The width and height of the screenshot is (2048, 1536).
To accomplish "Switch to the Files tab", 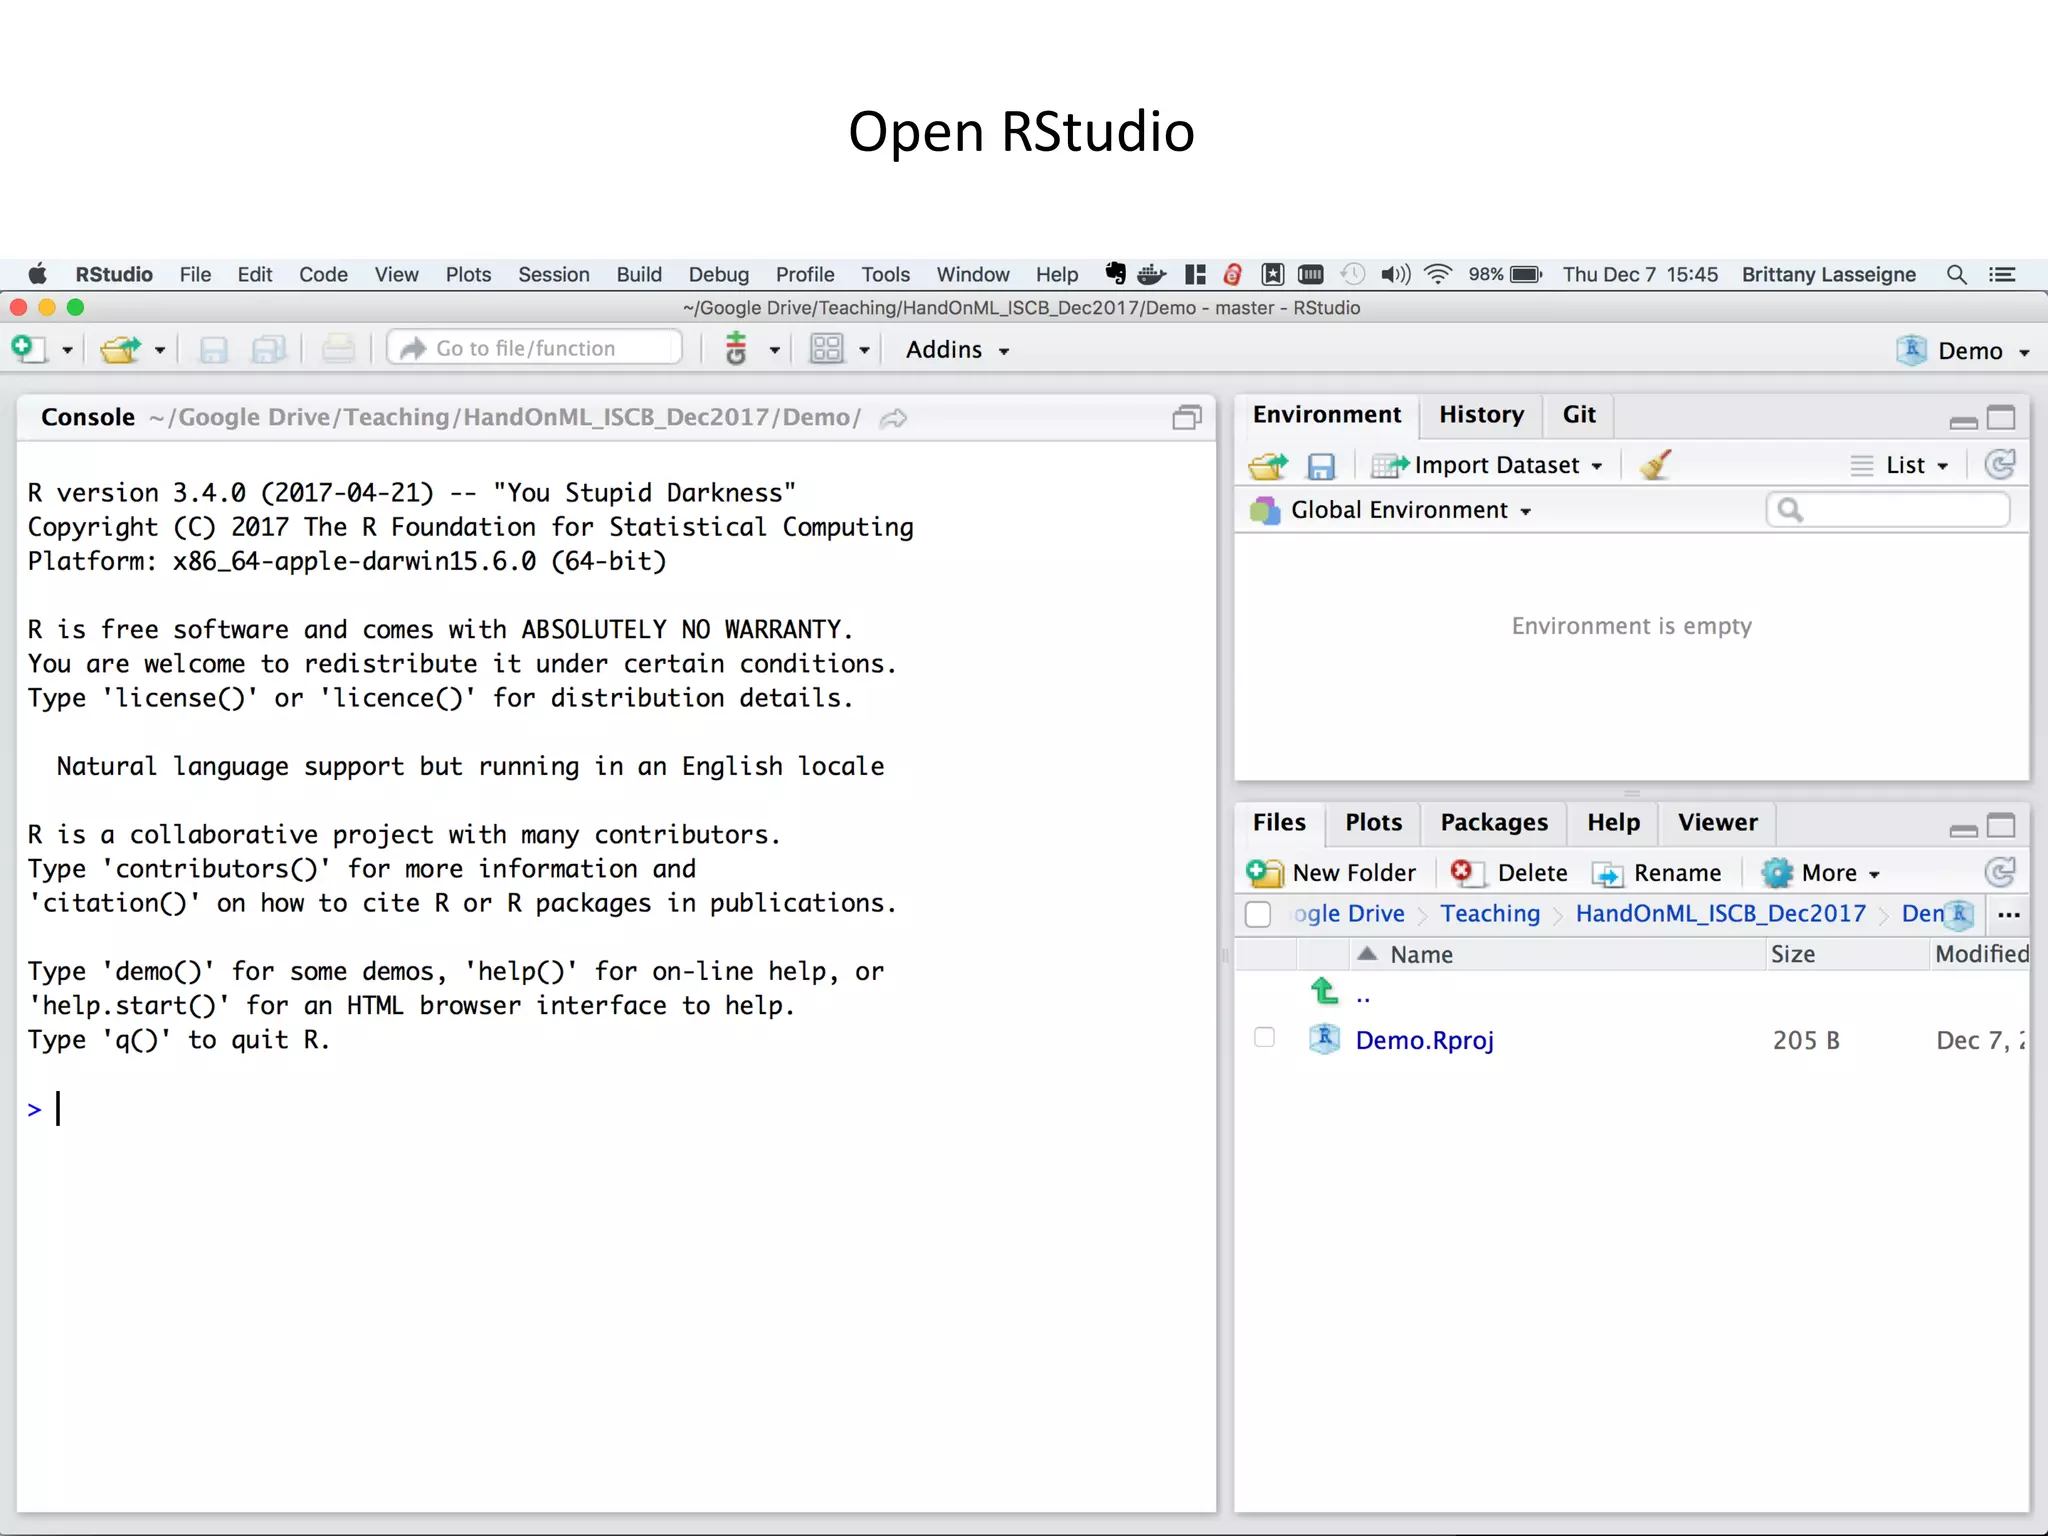I will [x=1279, y=823].
